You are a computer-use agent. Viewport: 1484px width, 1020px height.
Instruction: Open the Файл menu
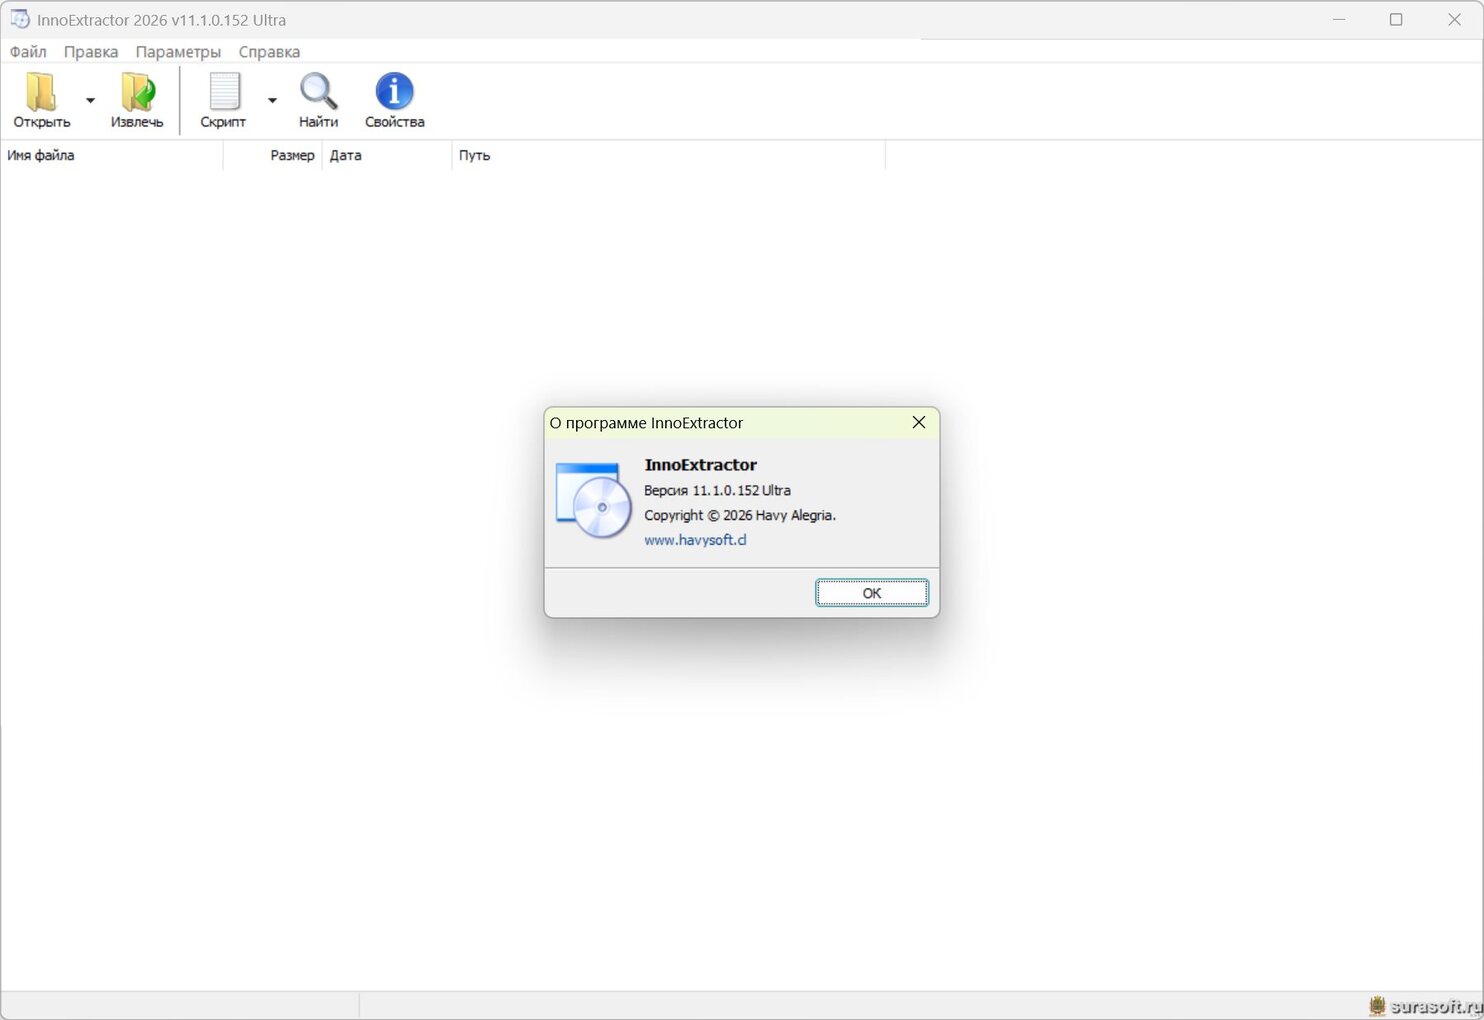pyautogui.click(x=28, y=52)
